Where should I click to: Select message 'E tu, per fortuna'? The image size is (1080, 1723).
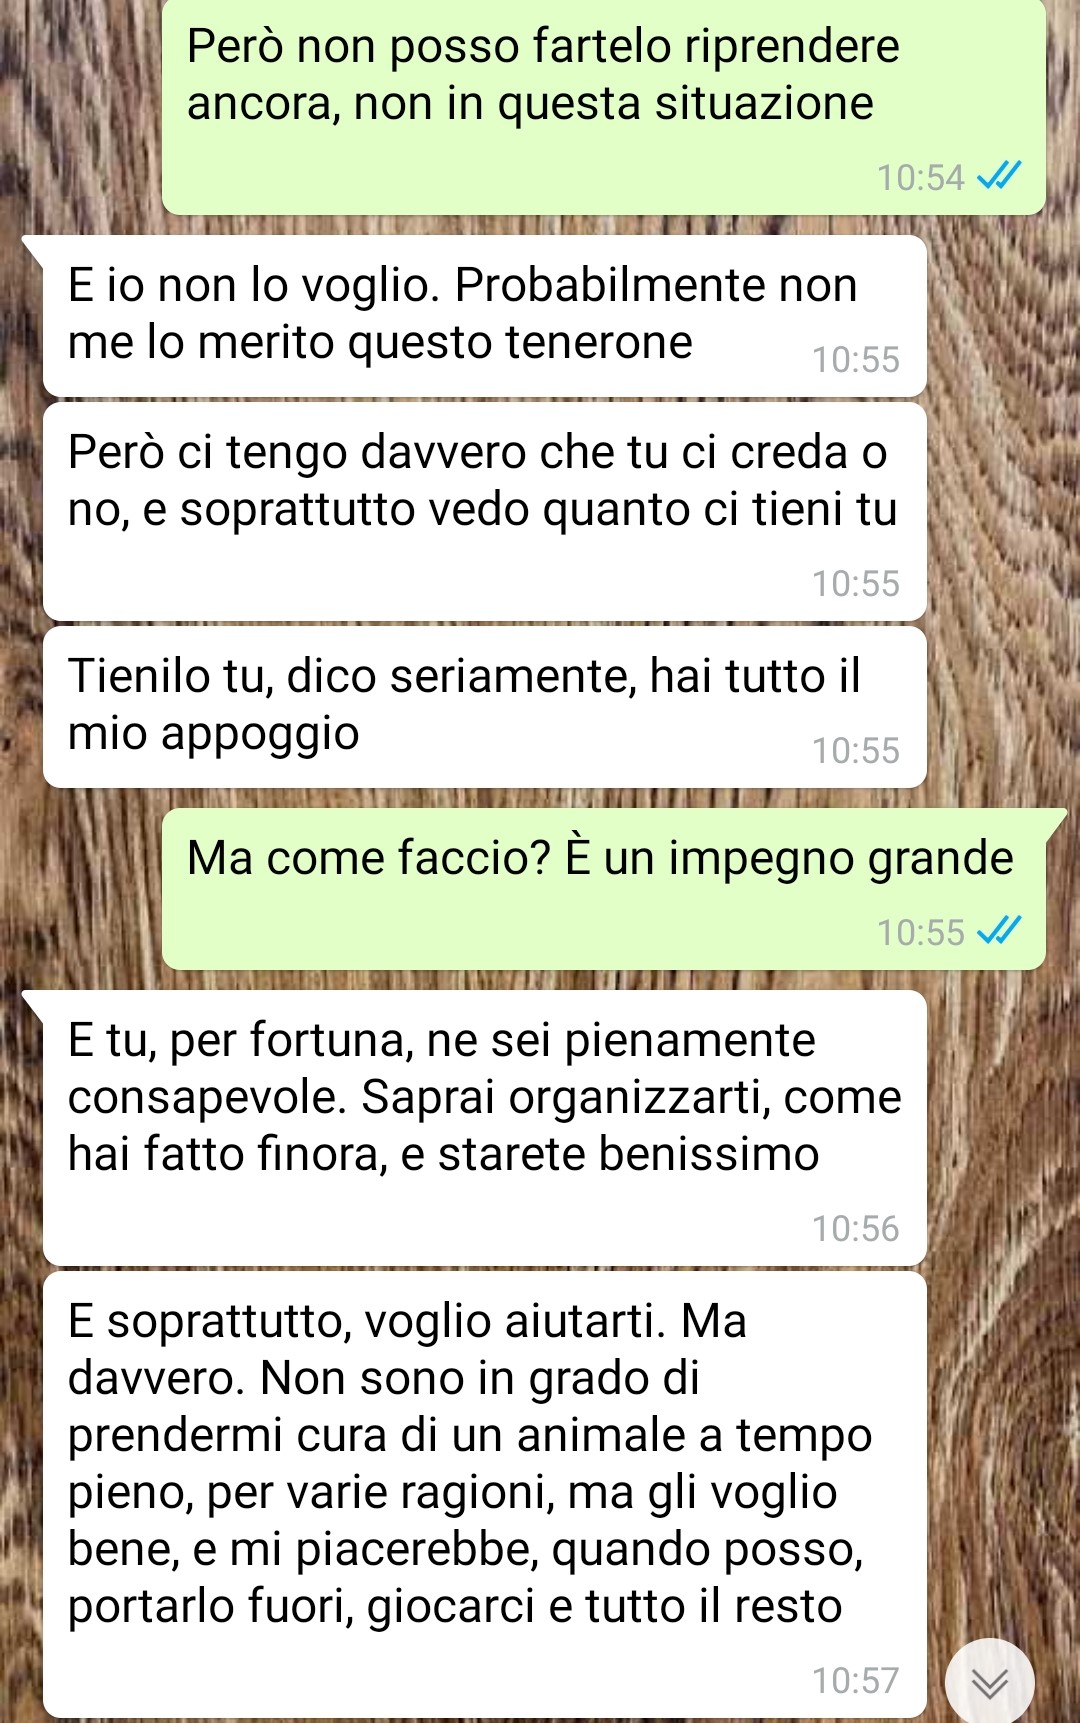tap(484, 1128)
